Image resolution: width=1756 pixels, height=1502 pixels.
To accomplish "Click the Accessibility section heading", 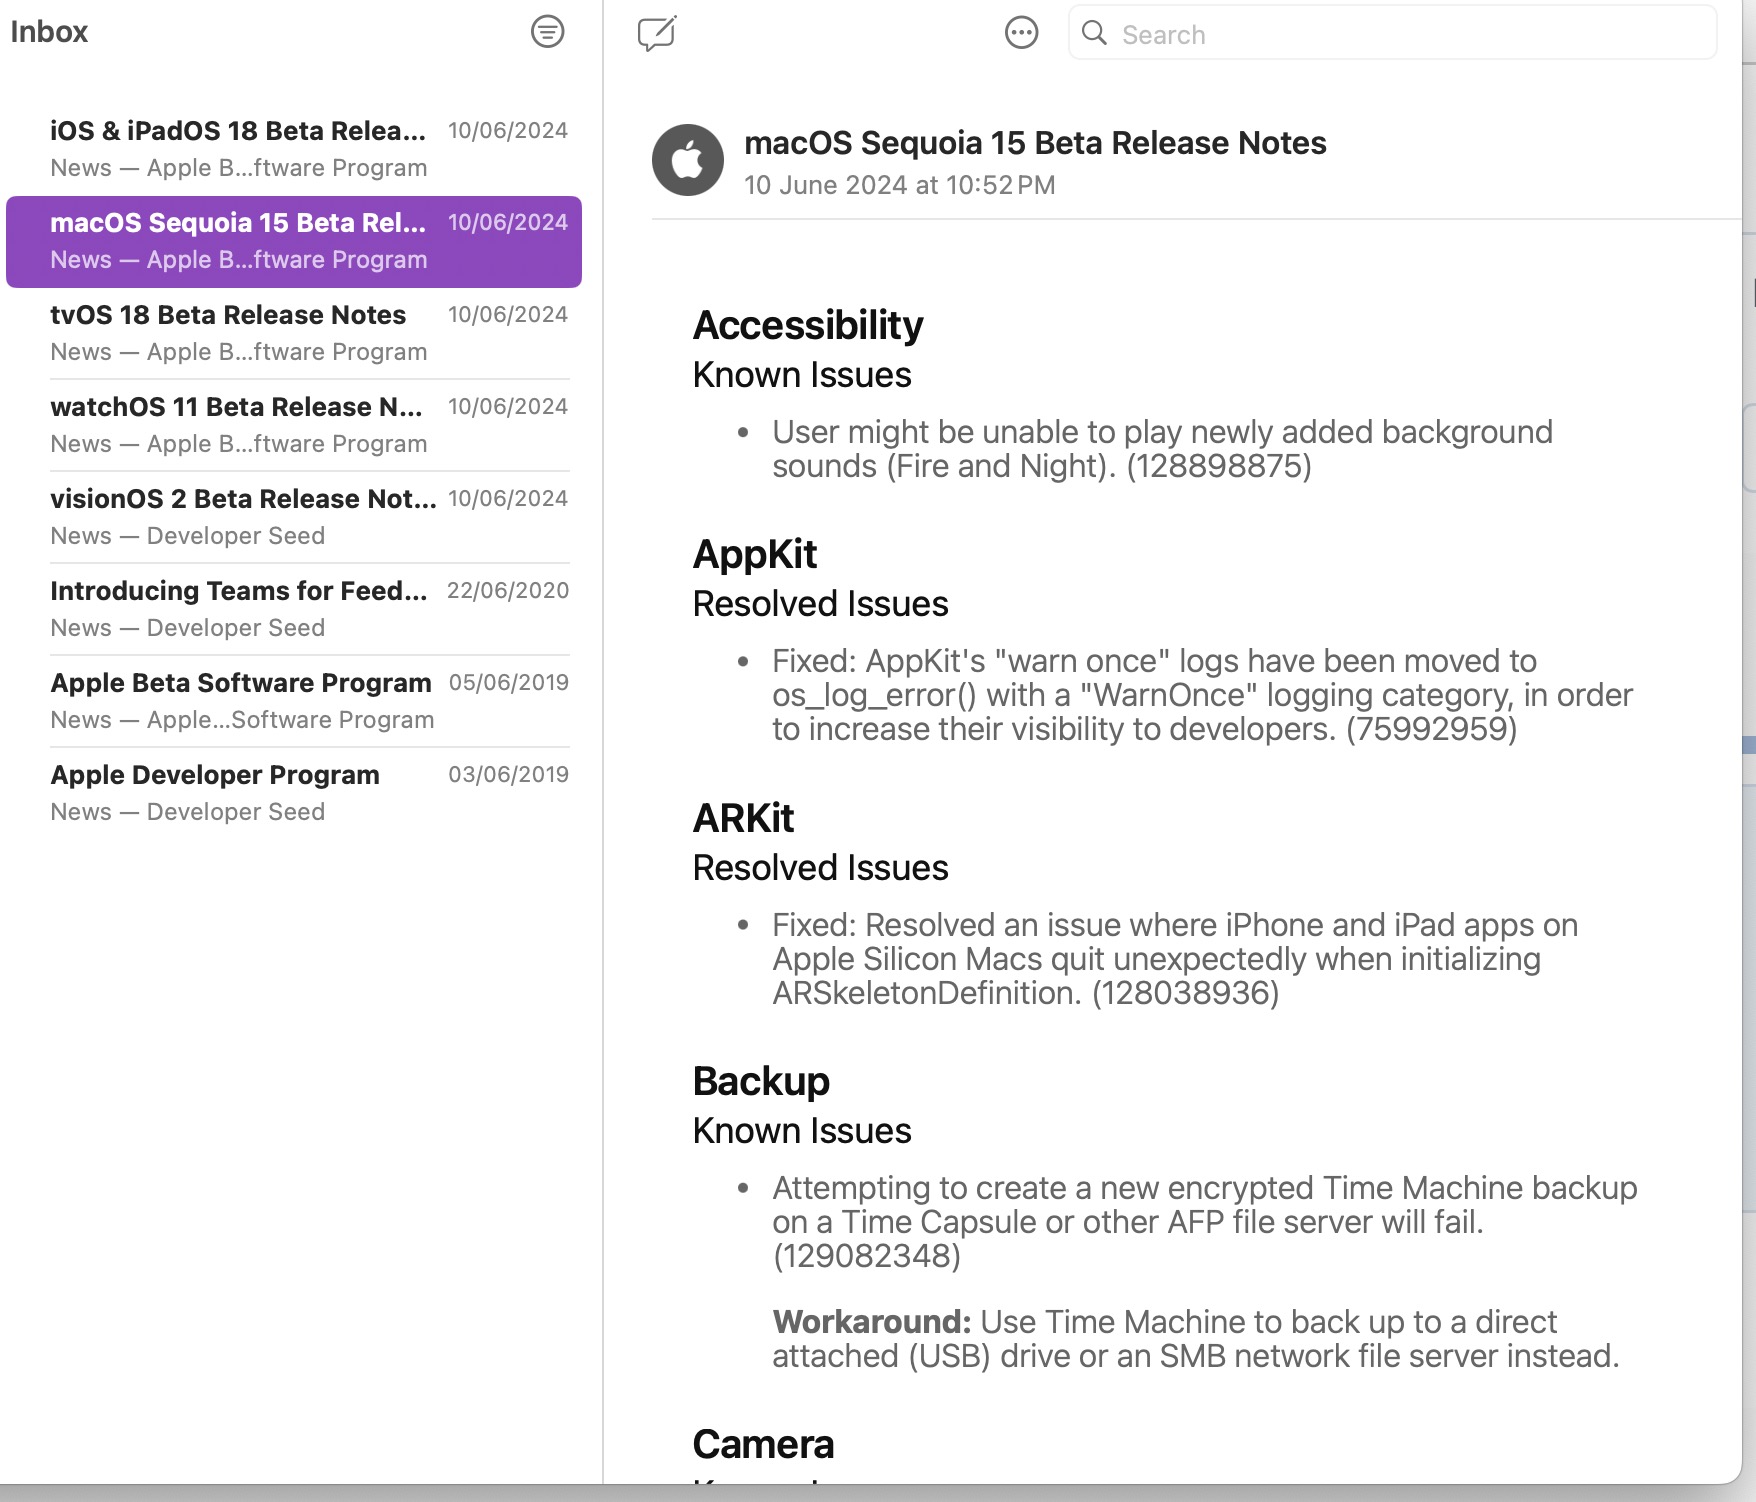I will (x=808, y=325).
